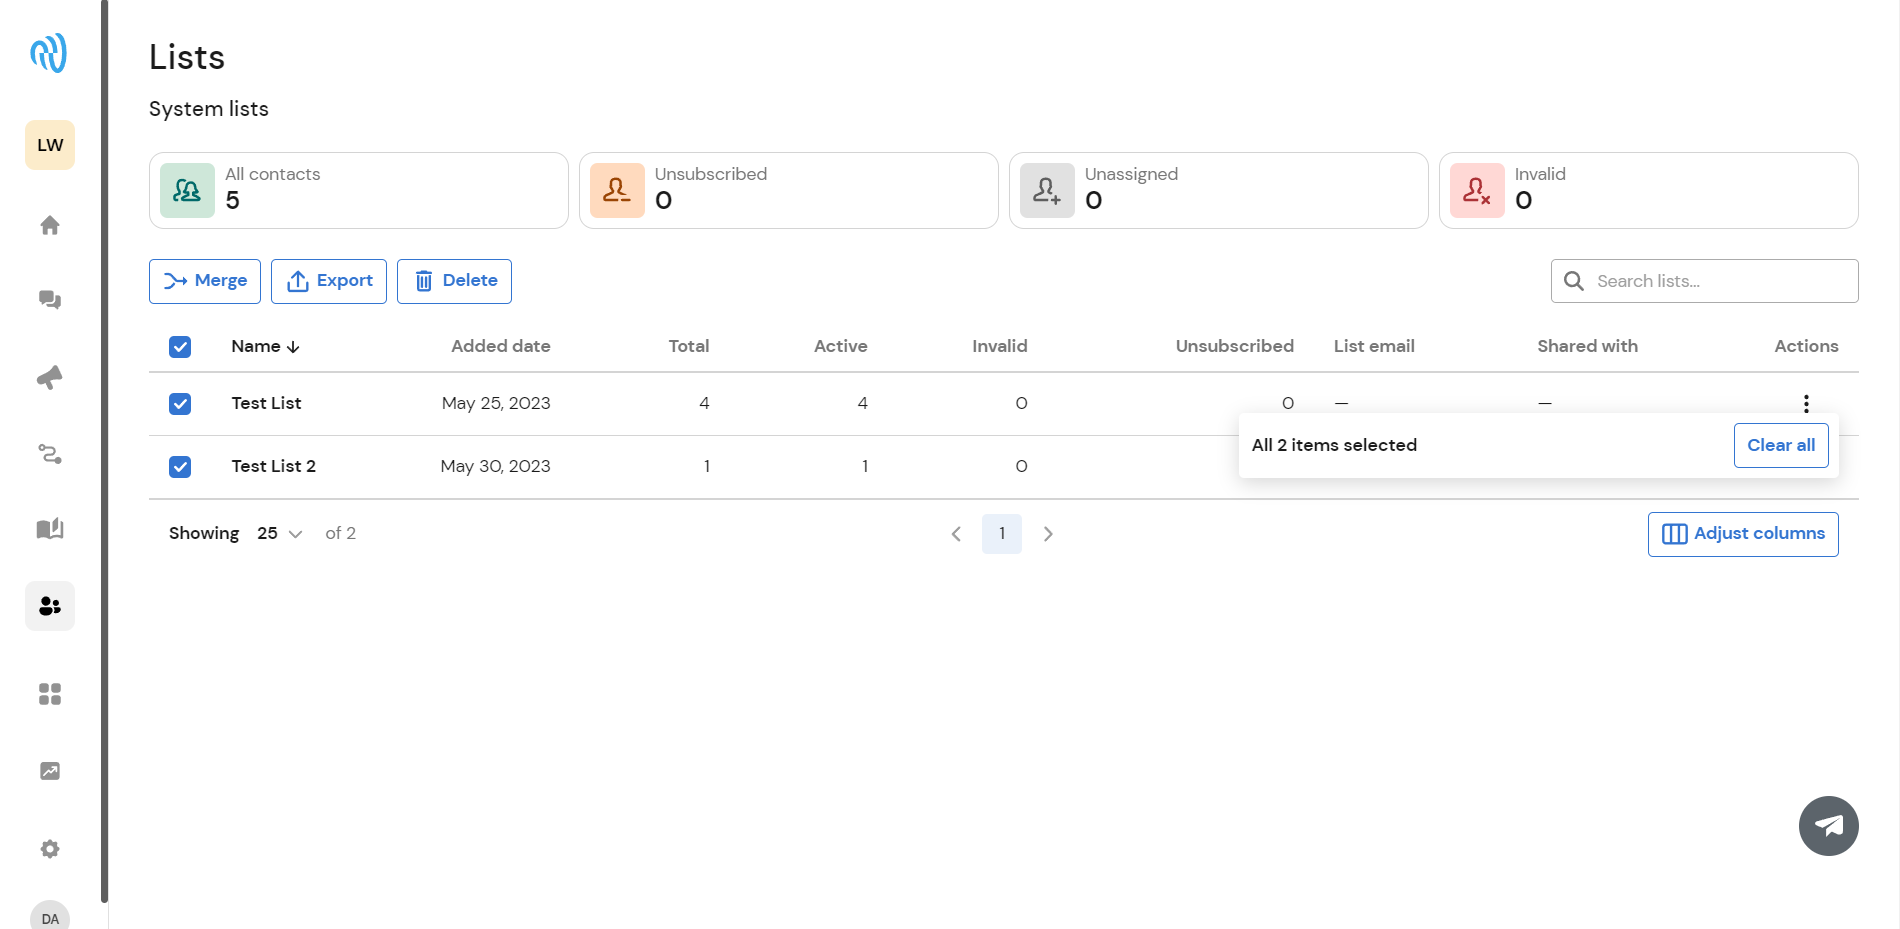Open Conversations chat bubbles icon
1900x929 pixels.
coord(50,300)
